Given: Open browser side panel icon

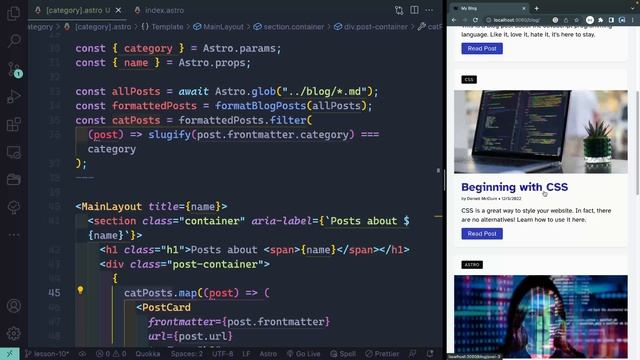Looking at the screenshot, I should (x=611, y=20).
